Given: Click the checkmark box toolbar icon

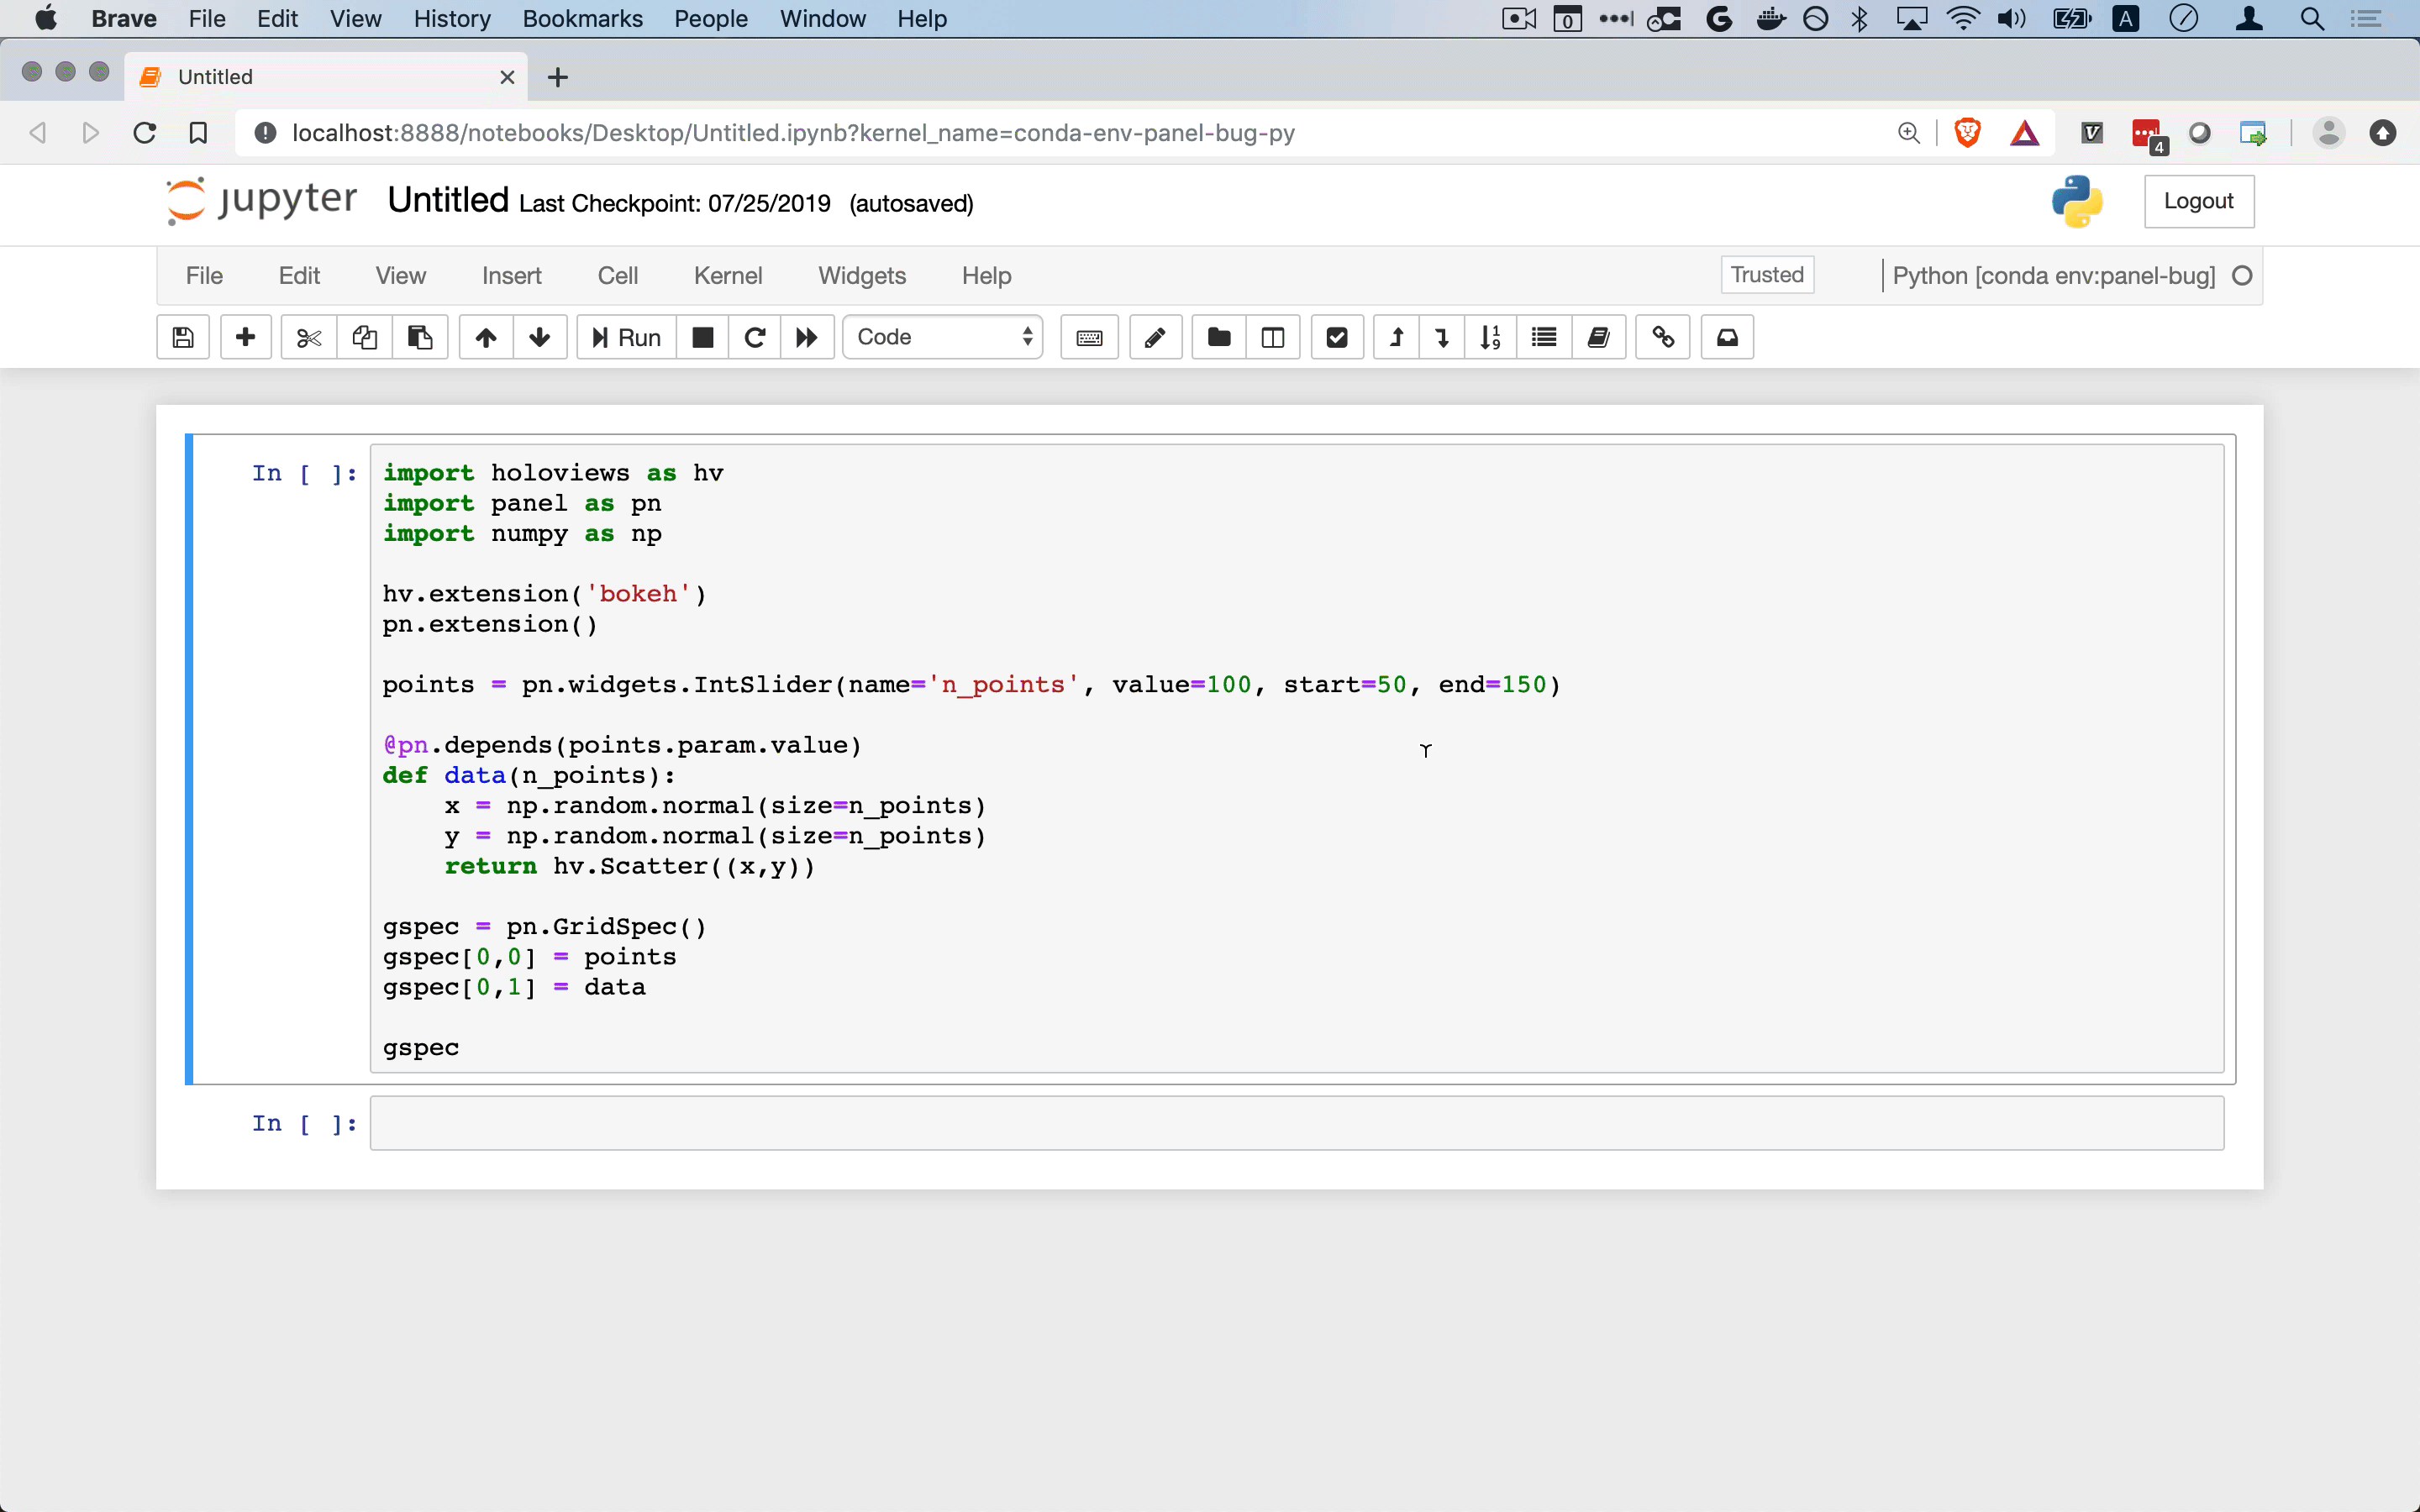Looking at the screenshot, I should 1337,337.
